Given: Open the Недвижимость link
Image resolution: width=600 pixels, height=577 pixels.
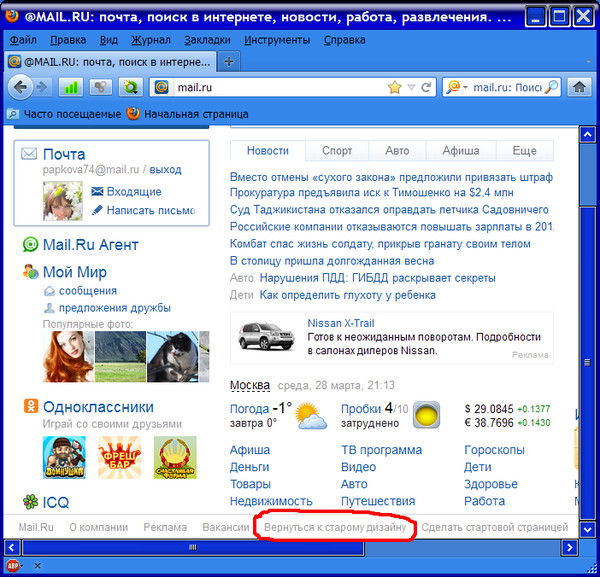Looking at the screenshot, I should (x=271, y=501).
